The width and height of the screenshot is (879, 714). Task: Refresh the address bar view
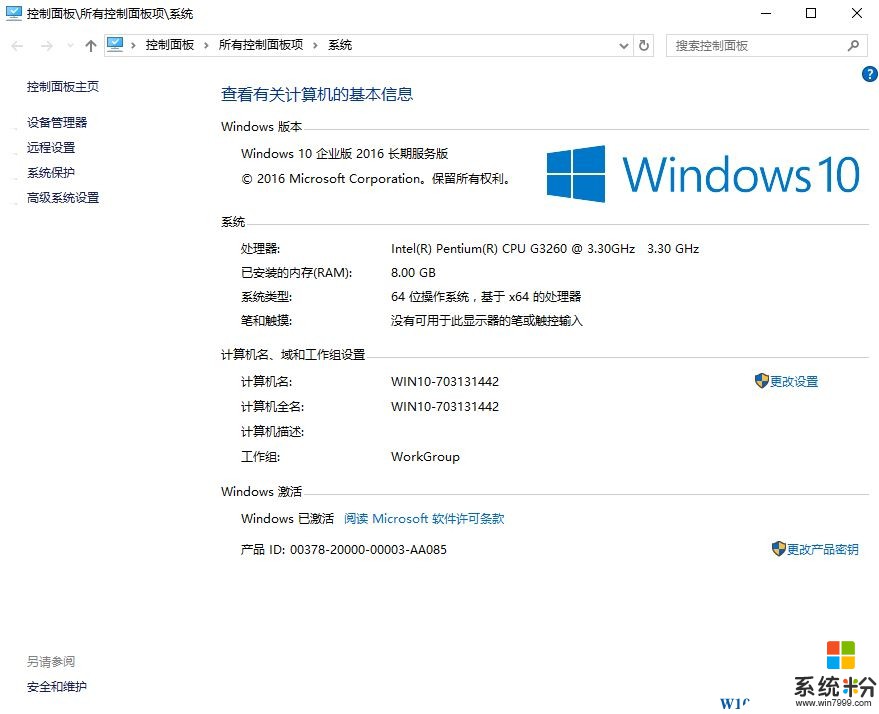point(644,45)
